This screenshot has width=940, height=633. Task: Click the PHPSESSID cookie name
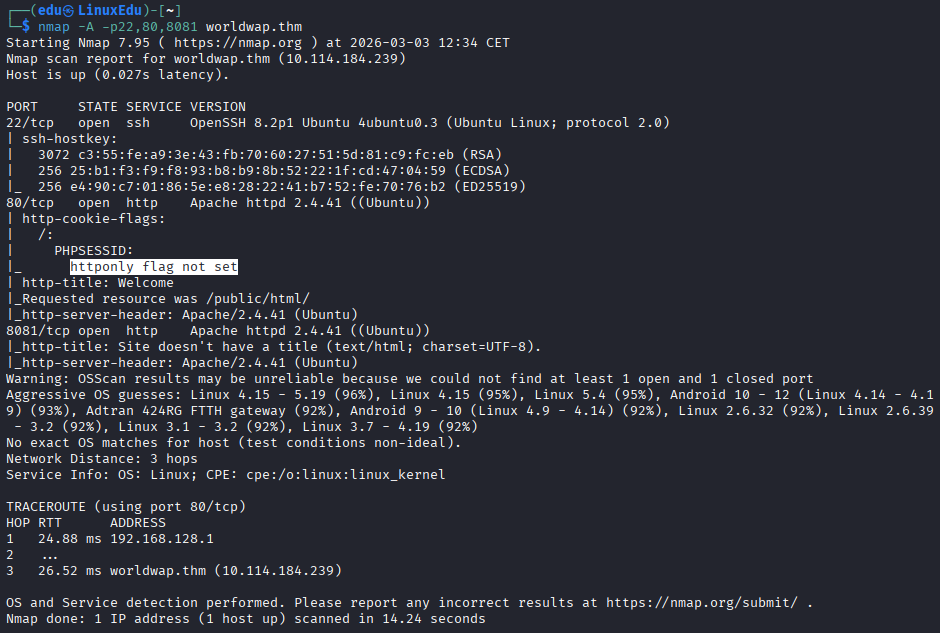click(94, 251)
